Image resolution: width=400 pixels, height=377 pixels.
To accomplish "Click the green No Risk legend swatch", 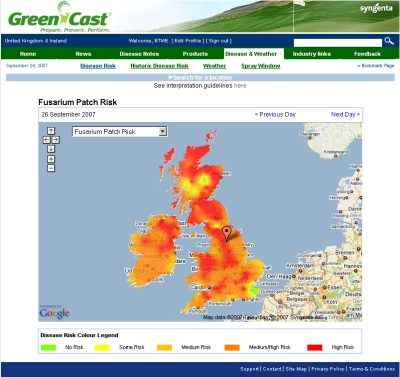I will pos(48,347).
